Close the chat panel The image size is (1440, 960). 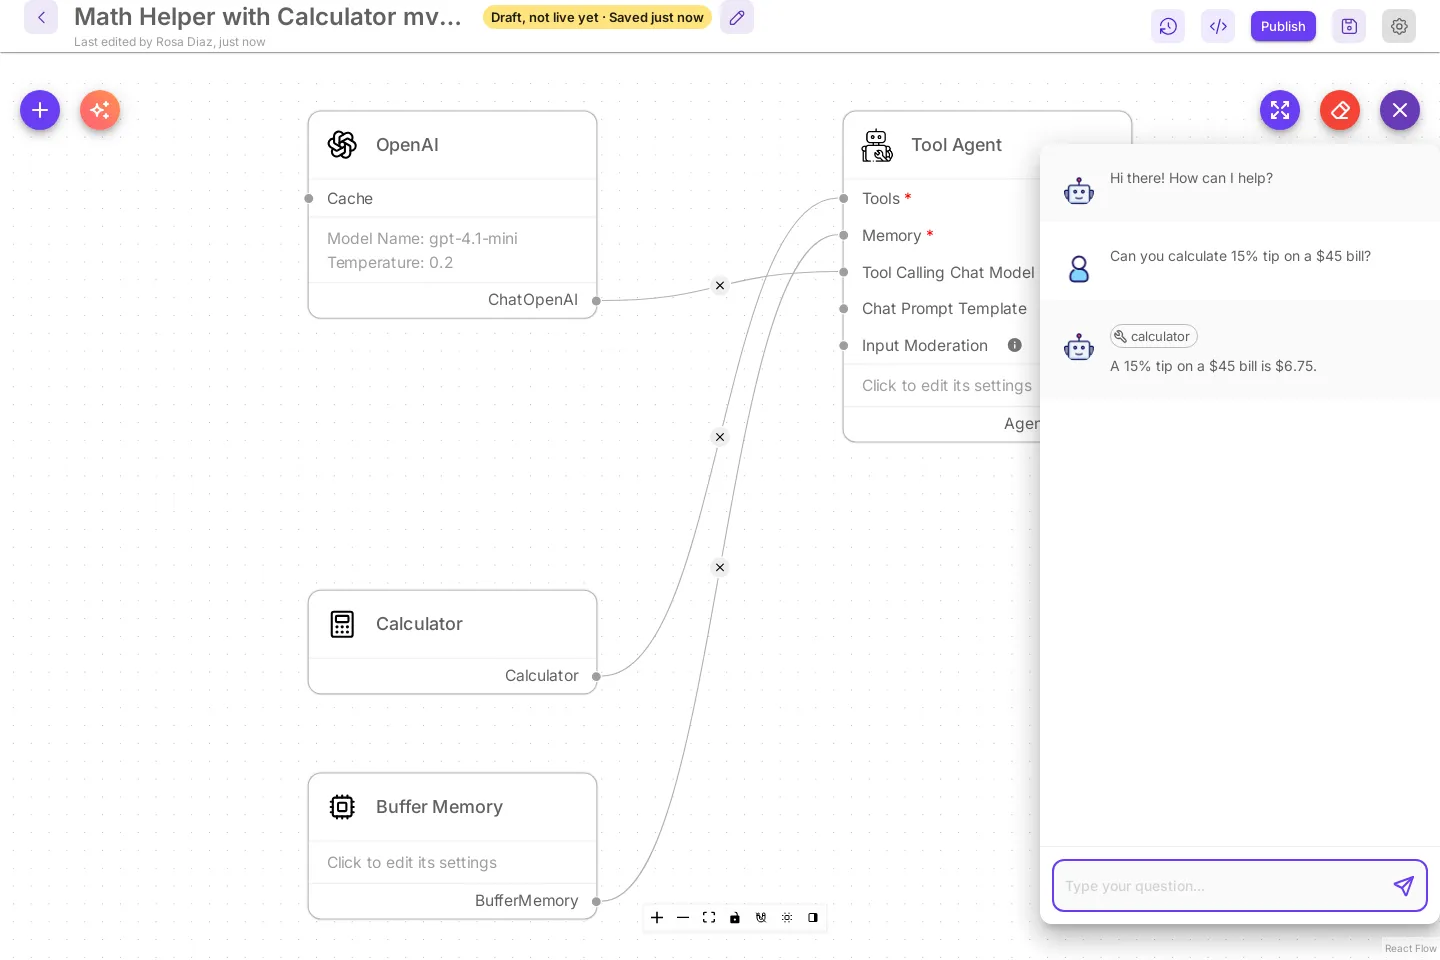(1400, 110)
